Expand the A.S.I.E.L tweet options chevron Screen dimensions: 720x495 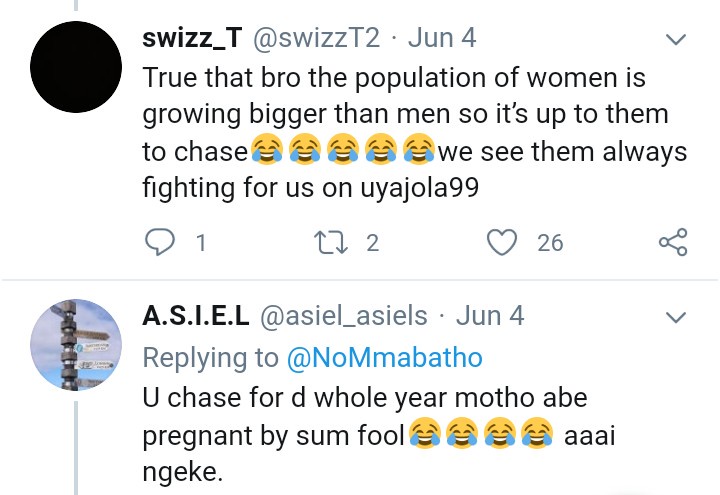pos(676,318)
